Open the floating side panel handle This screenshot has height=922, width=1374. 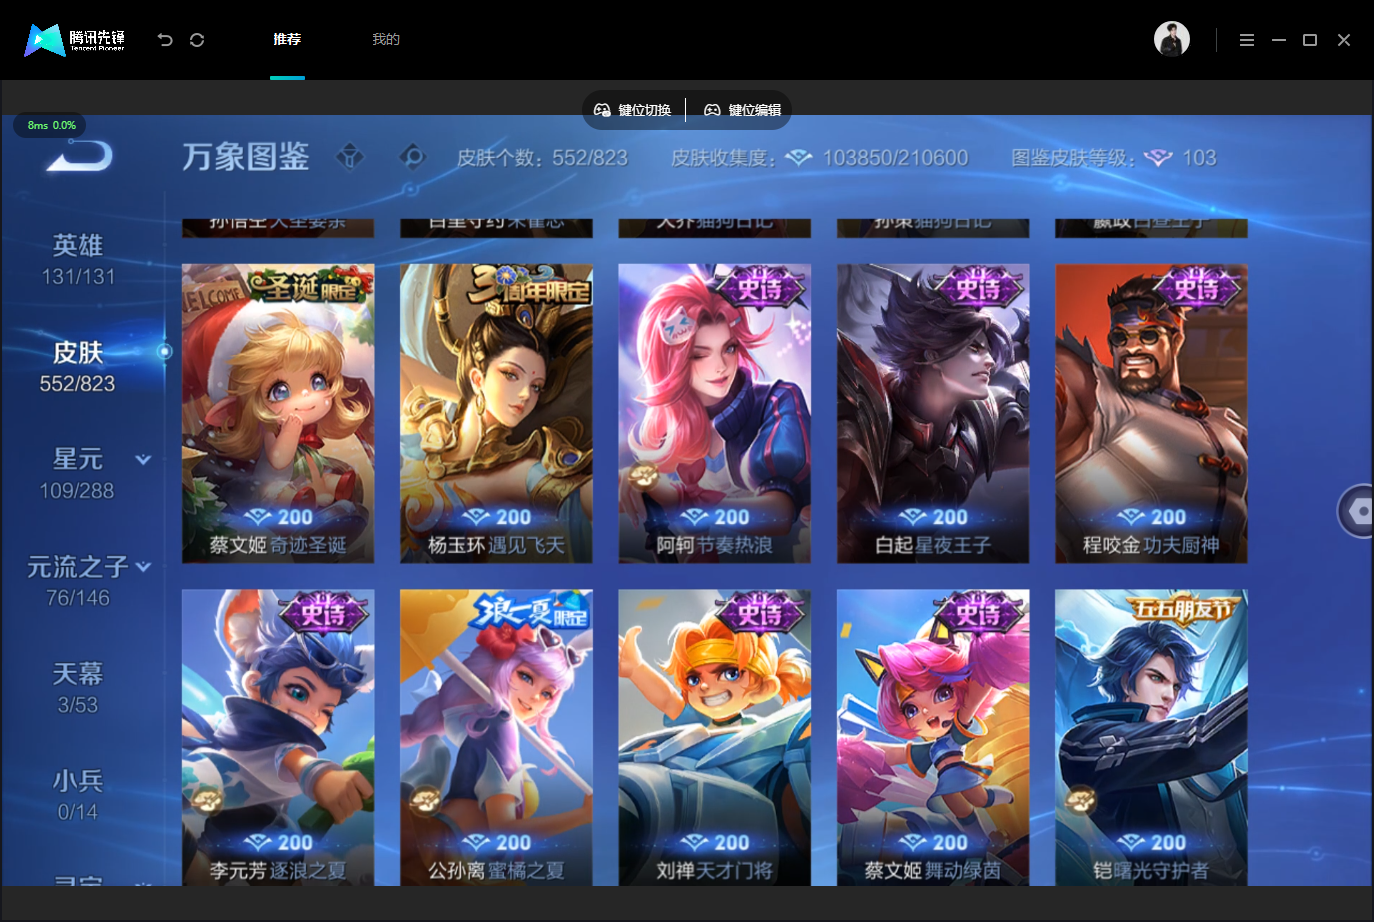1356,511
